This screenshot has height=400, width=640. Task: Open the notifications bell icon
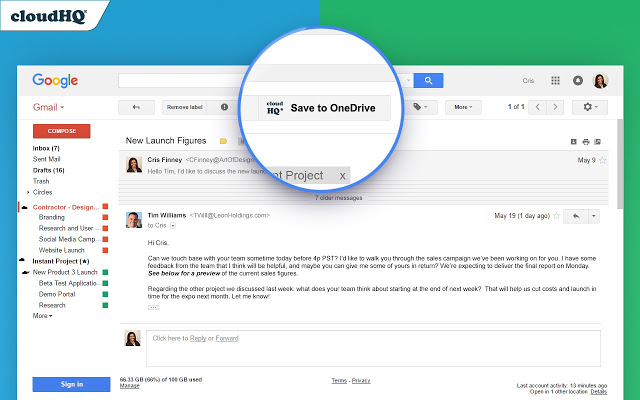[x=578, y=80]
